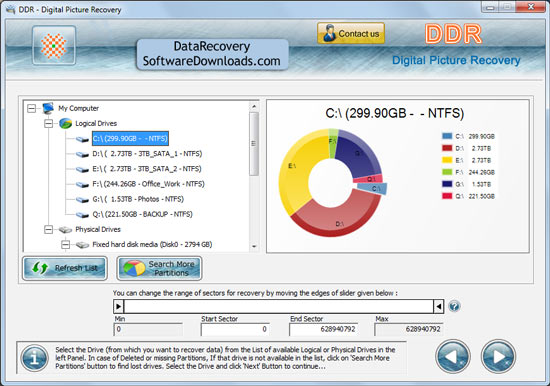
Task: Click the navy G:\ legend swatch
Action: [x=447, y=184]
